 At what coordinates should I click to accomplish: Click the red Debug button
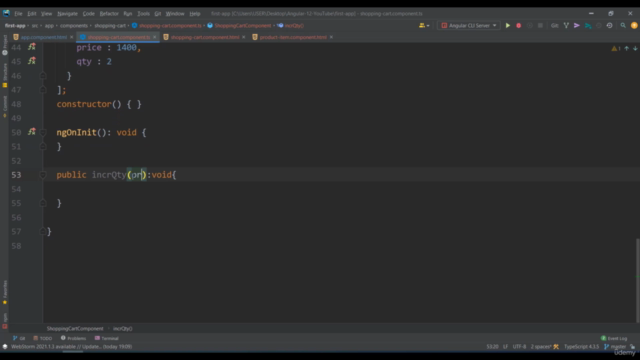[519, 25]
